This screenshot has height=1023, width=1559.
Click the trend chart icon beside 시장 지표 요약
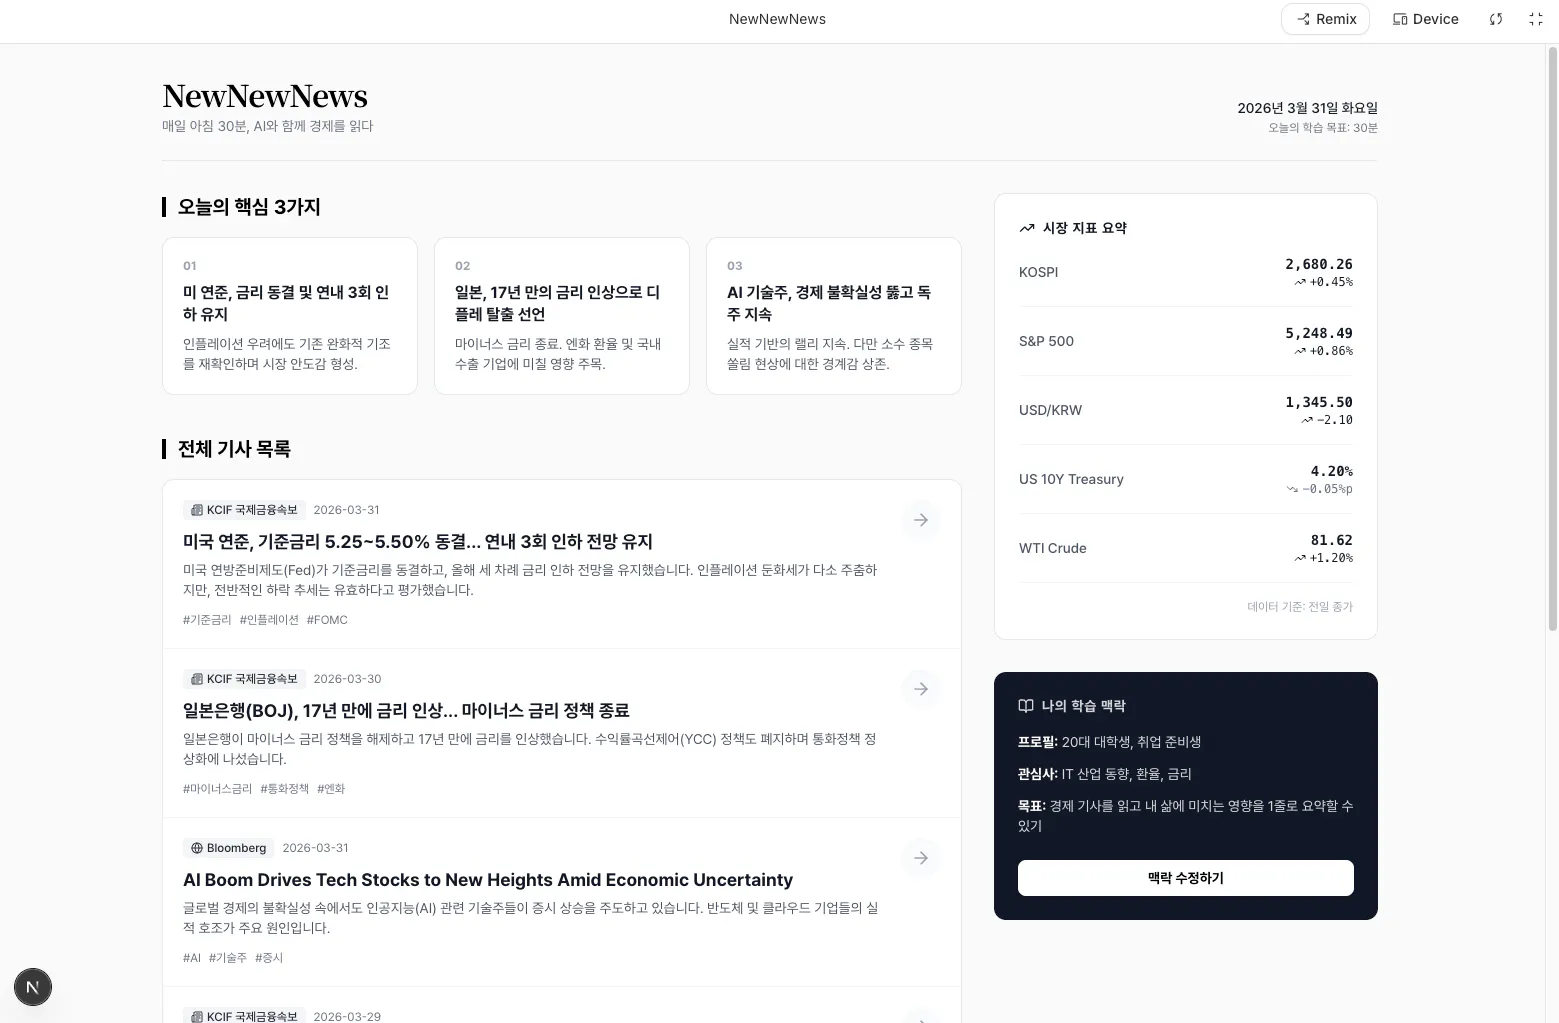[1026, 227]
